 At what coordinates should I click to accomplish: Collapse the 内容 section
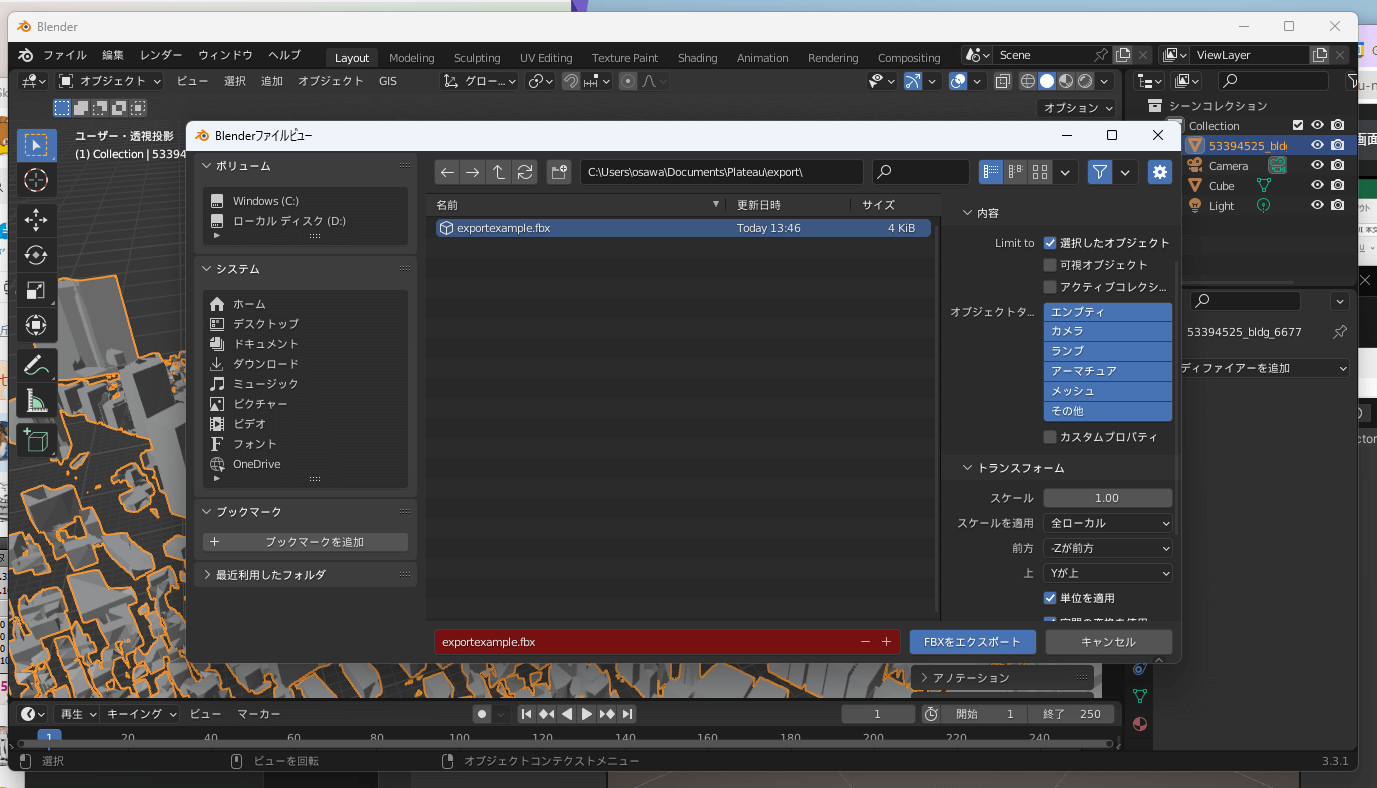[x=968, y=213]
